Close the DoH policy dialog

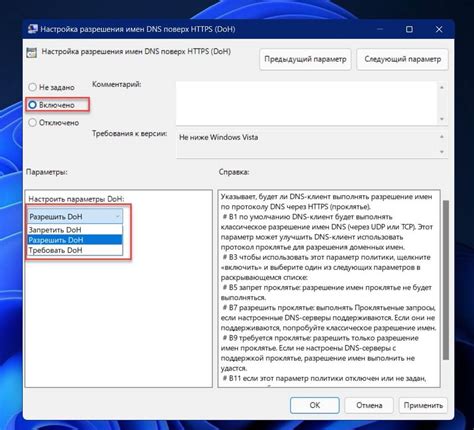[439, 29]
